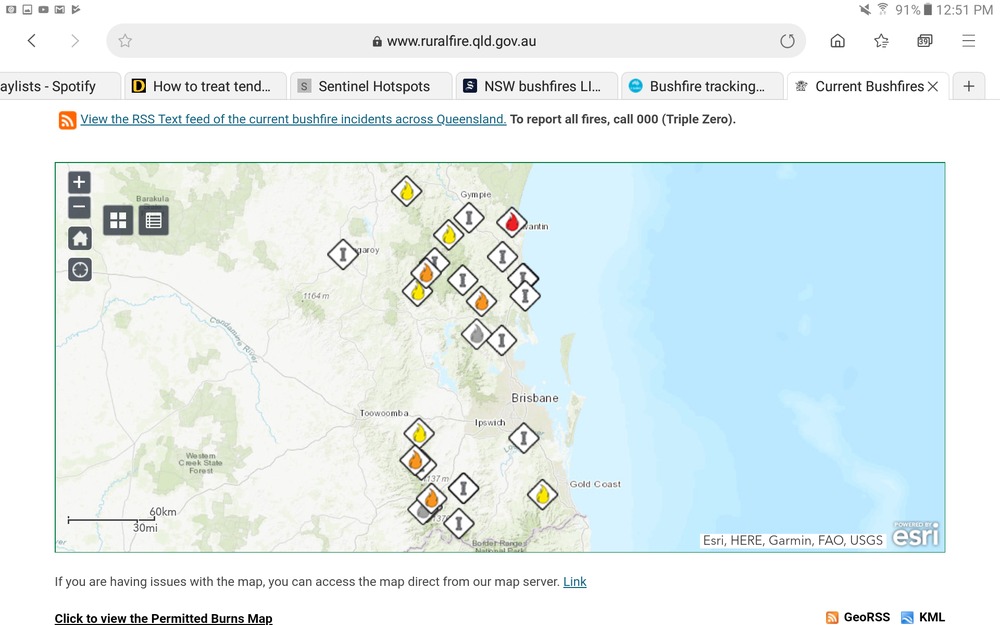The width and height of the screenshot is (1000, 625).
Task: Open the map legend list button
Action: 153,221
